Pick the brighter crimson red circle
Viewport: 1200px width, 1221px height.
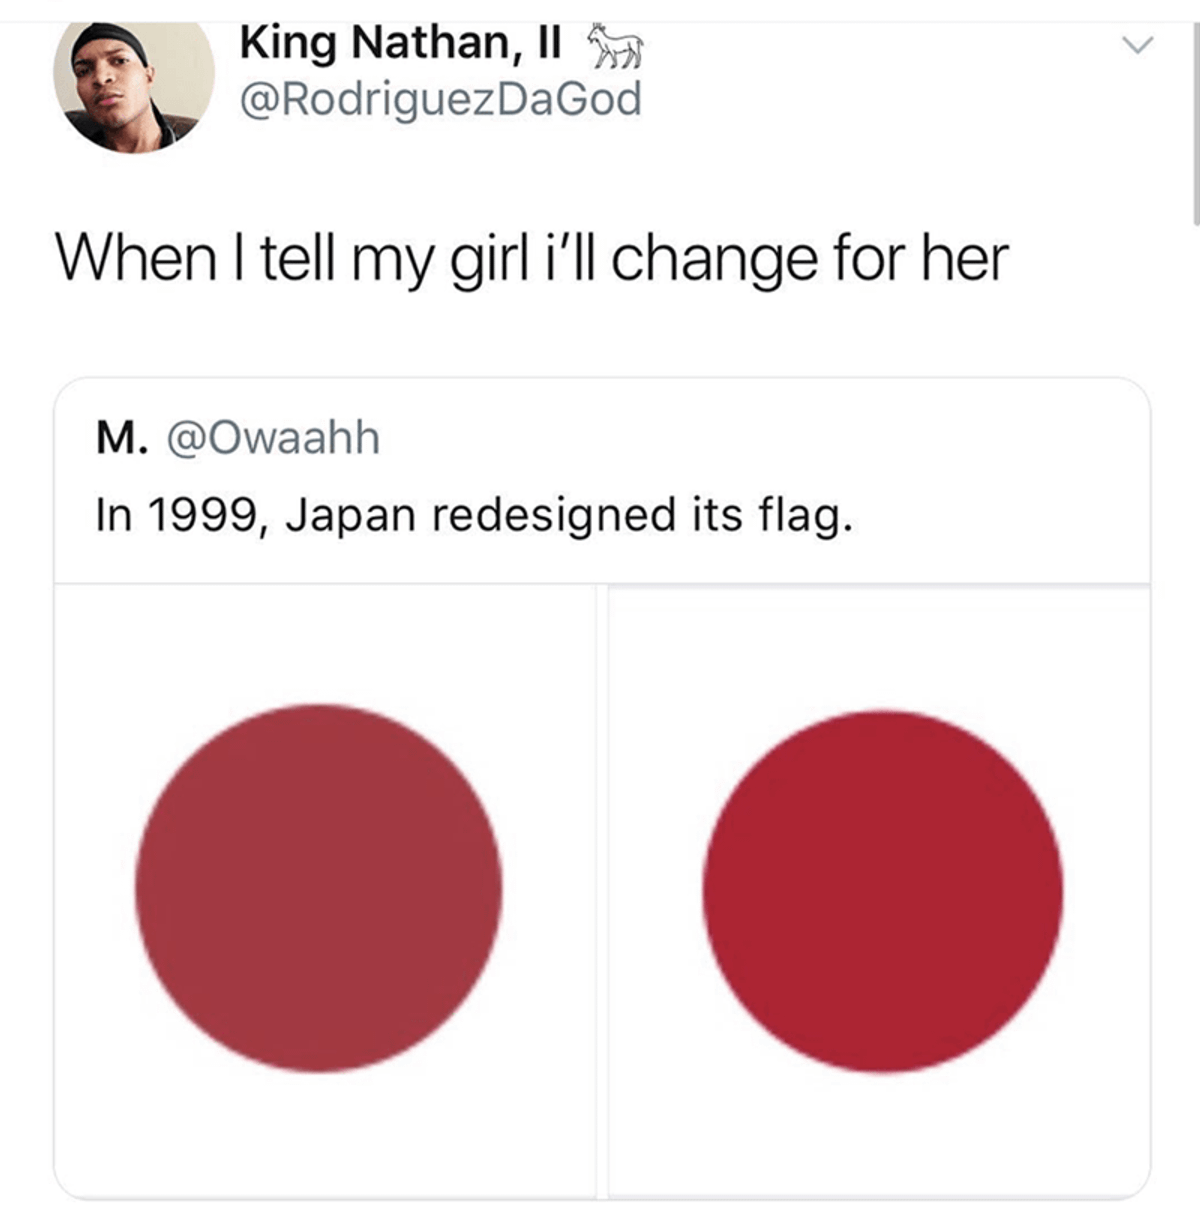pos(883,891)
